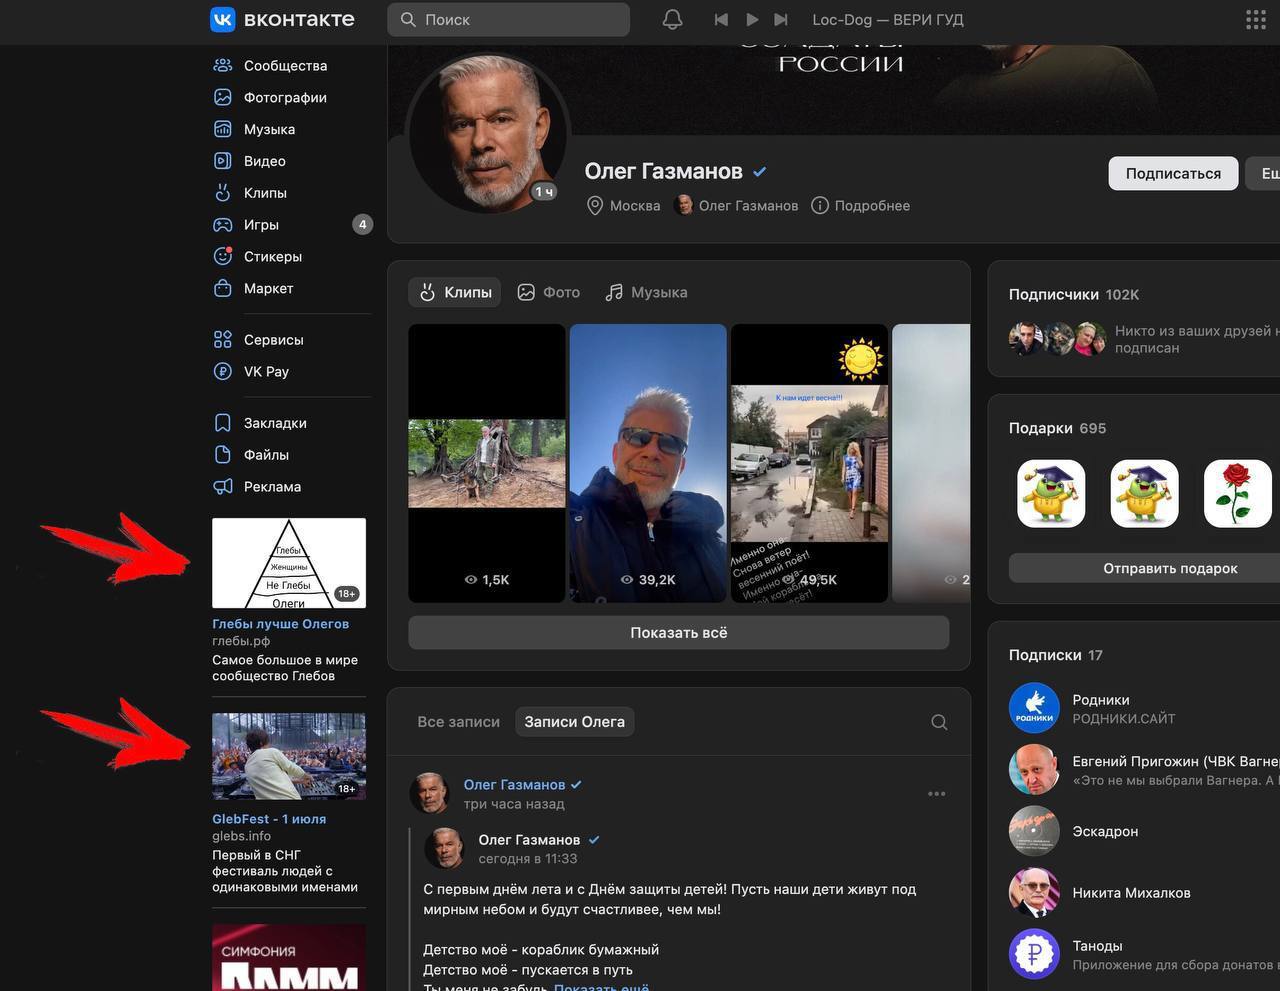
Task: Click the Игры notification badge 4
Action: (362, 225)
